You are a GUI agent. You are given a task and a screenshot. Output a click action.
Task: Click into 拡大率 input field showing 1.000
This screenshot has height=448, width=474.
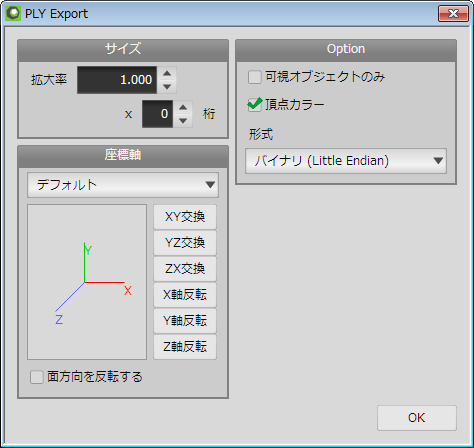117,80
